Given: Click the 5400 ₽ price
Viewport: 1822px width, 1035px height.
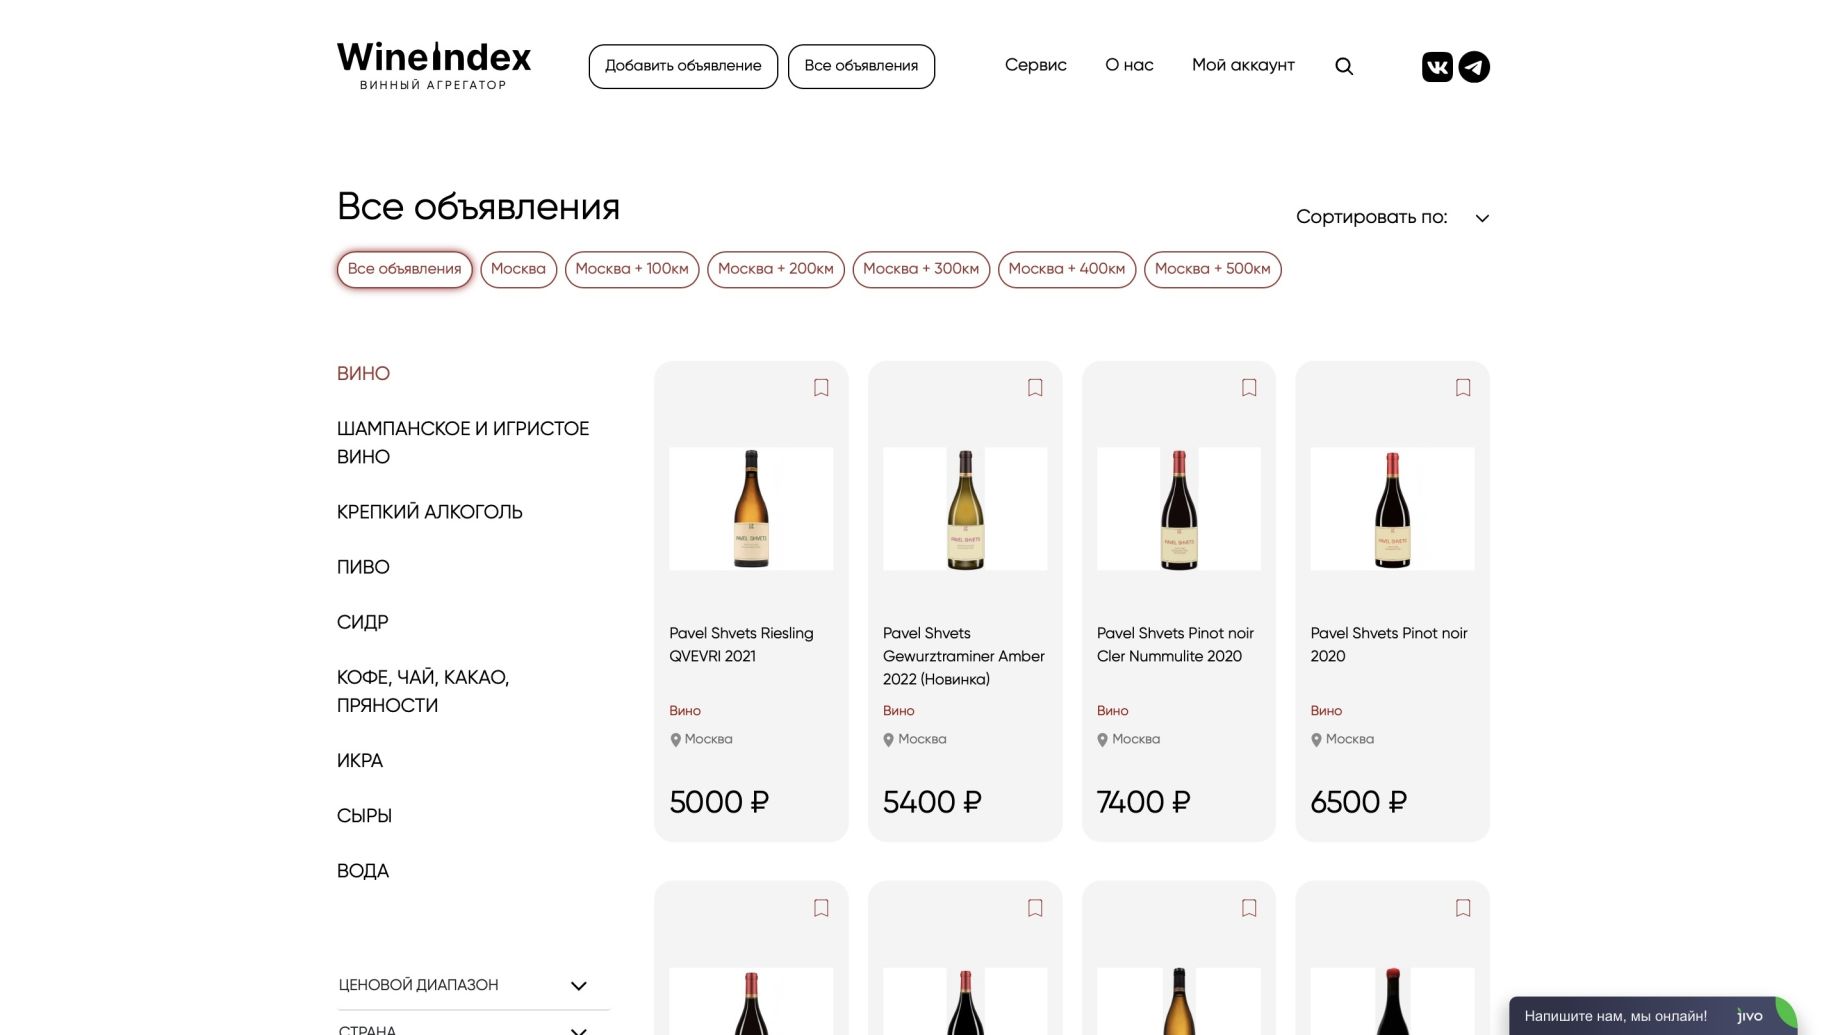Looking at the screenshot, I should (x=932, y=802).
